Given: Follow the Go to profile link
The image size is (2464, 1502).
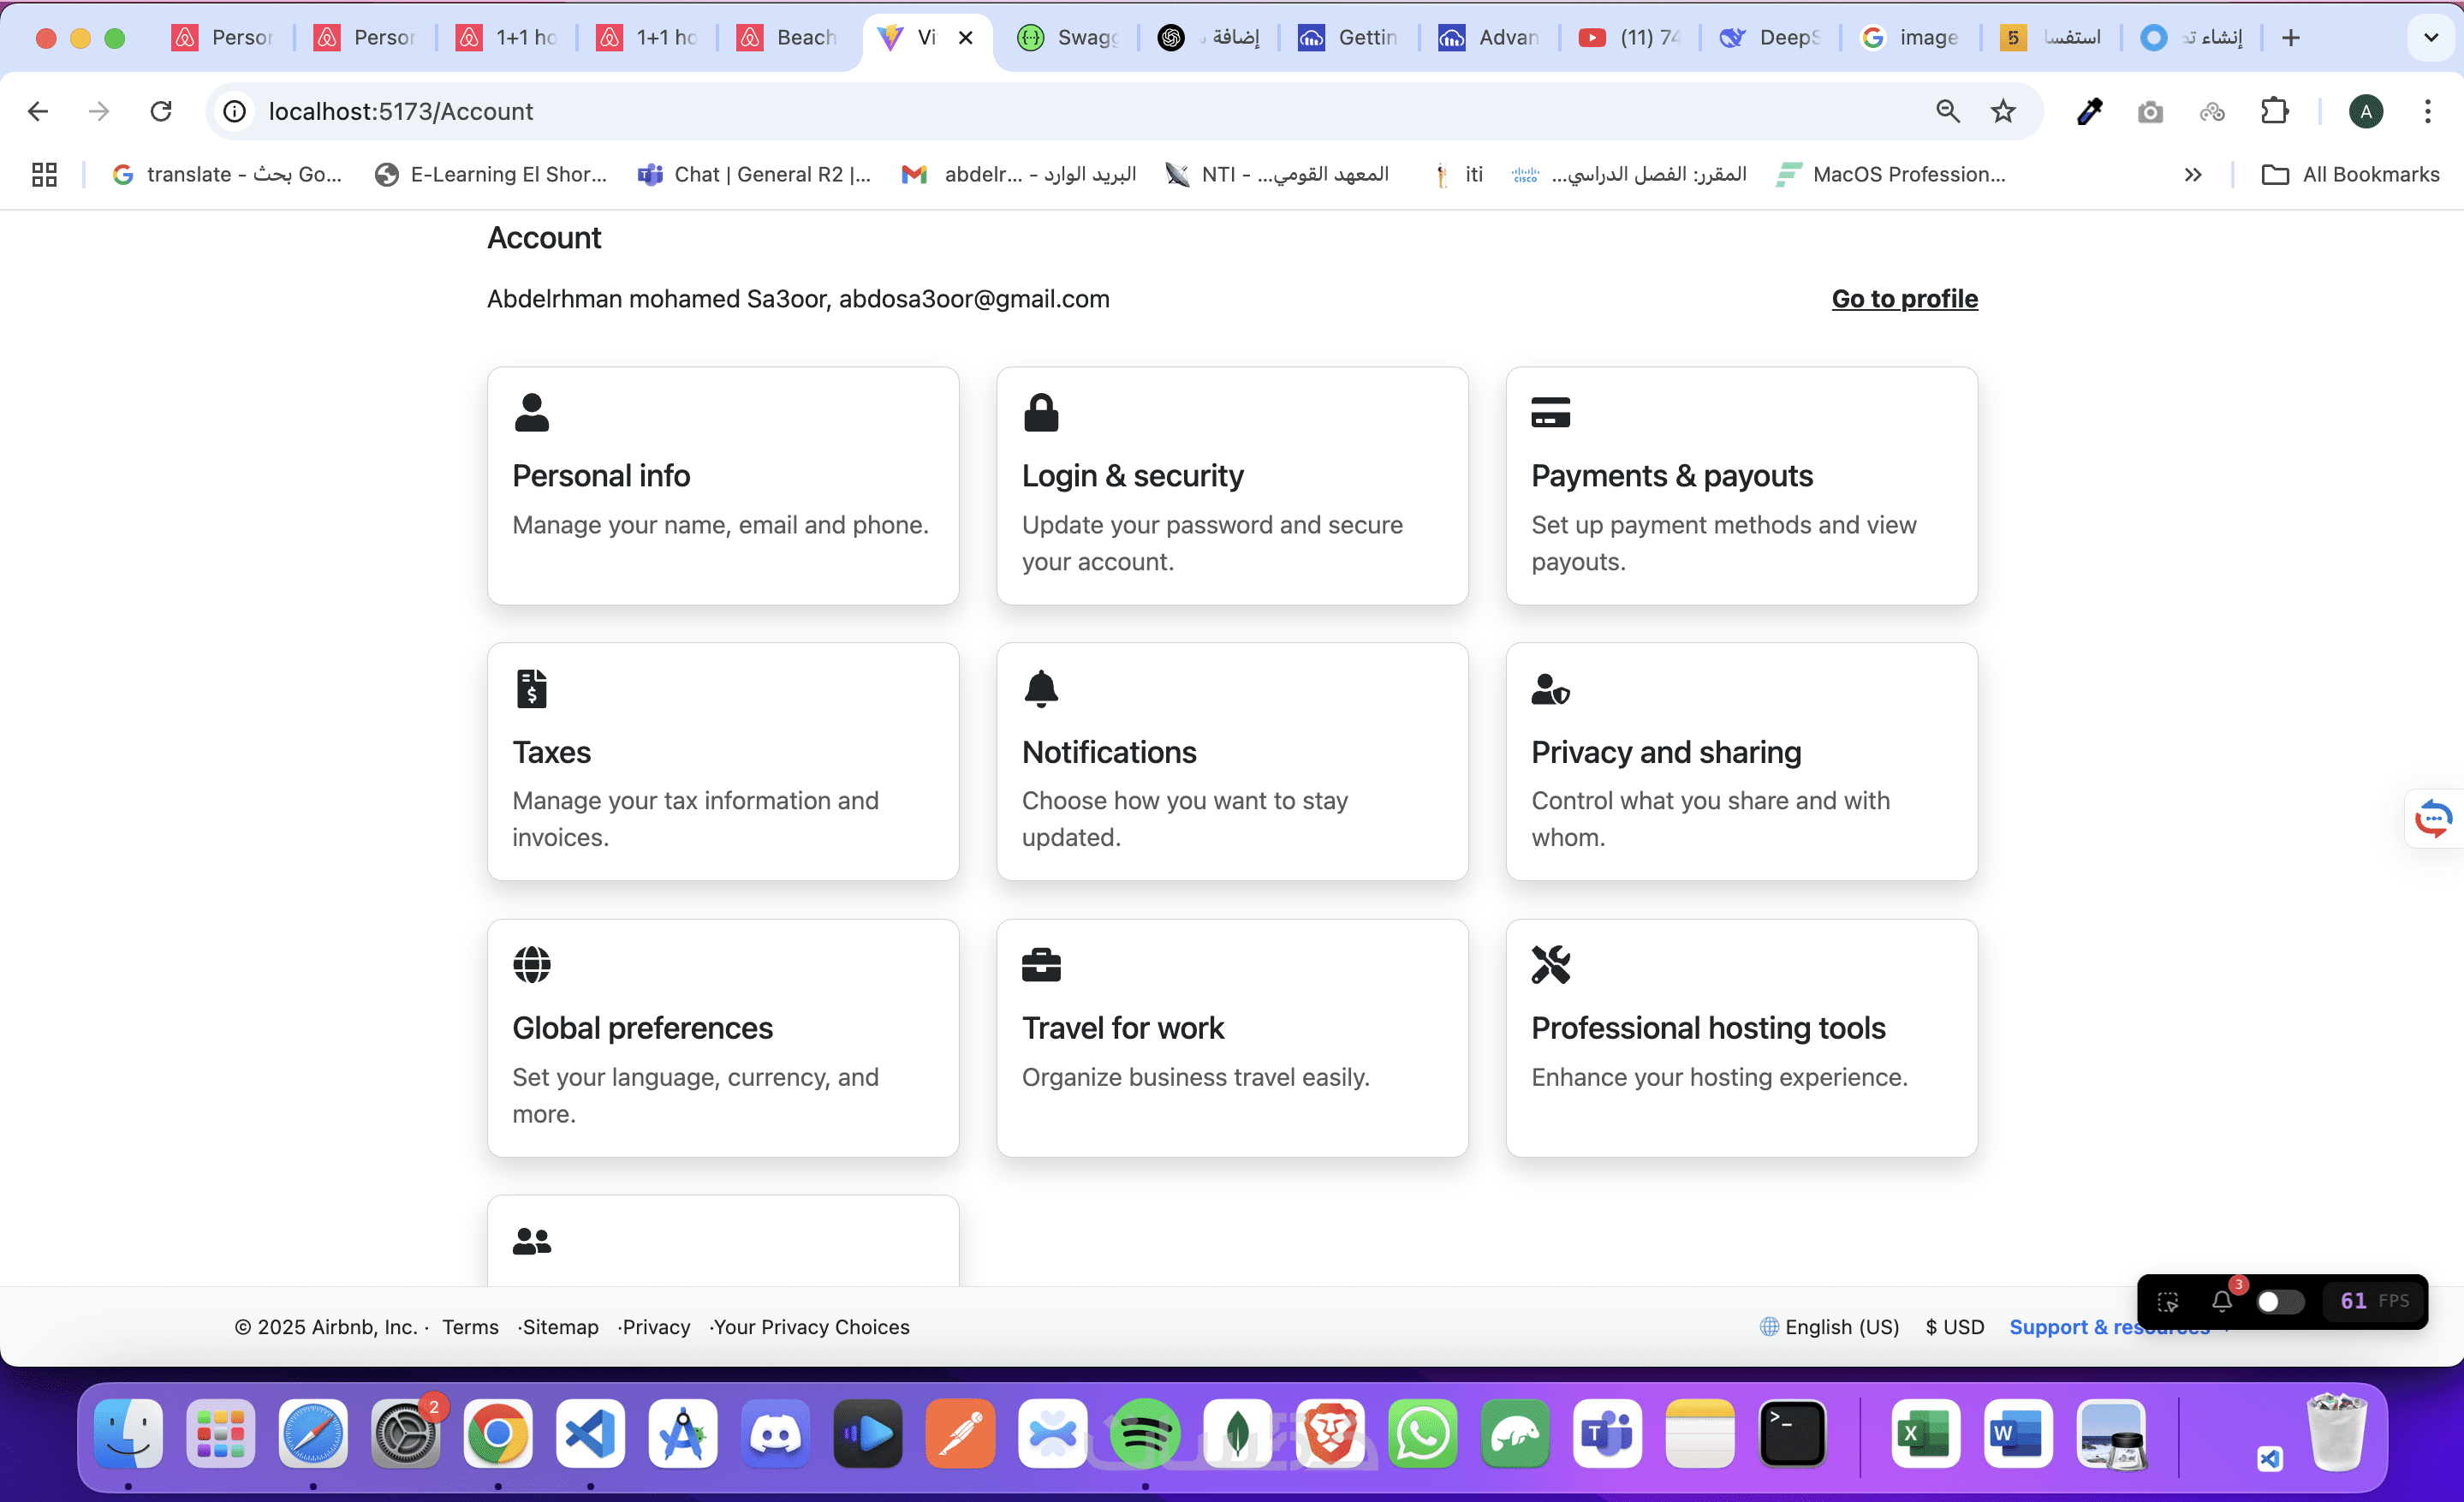Looking at the screenshot, I should 1904,298.
